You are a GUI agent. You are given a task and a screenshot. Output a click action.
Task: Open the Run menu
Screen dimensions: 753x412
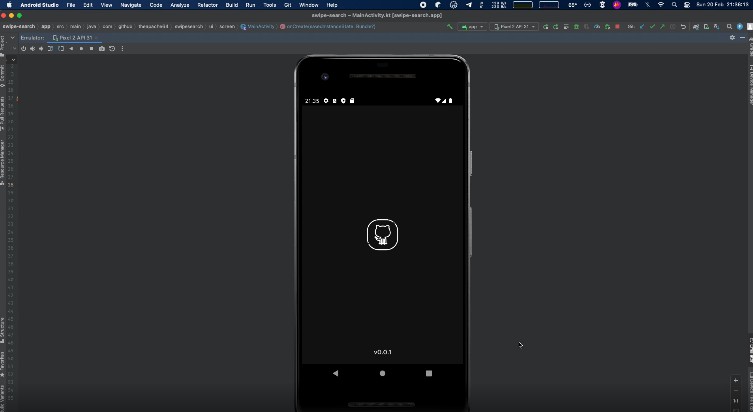[x=250, y=5]
